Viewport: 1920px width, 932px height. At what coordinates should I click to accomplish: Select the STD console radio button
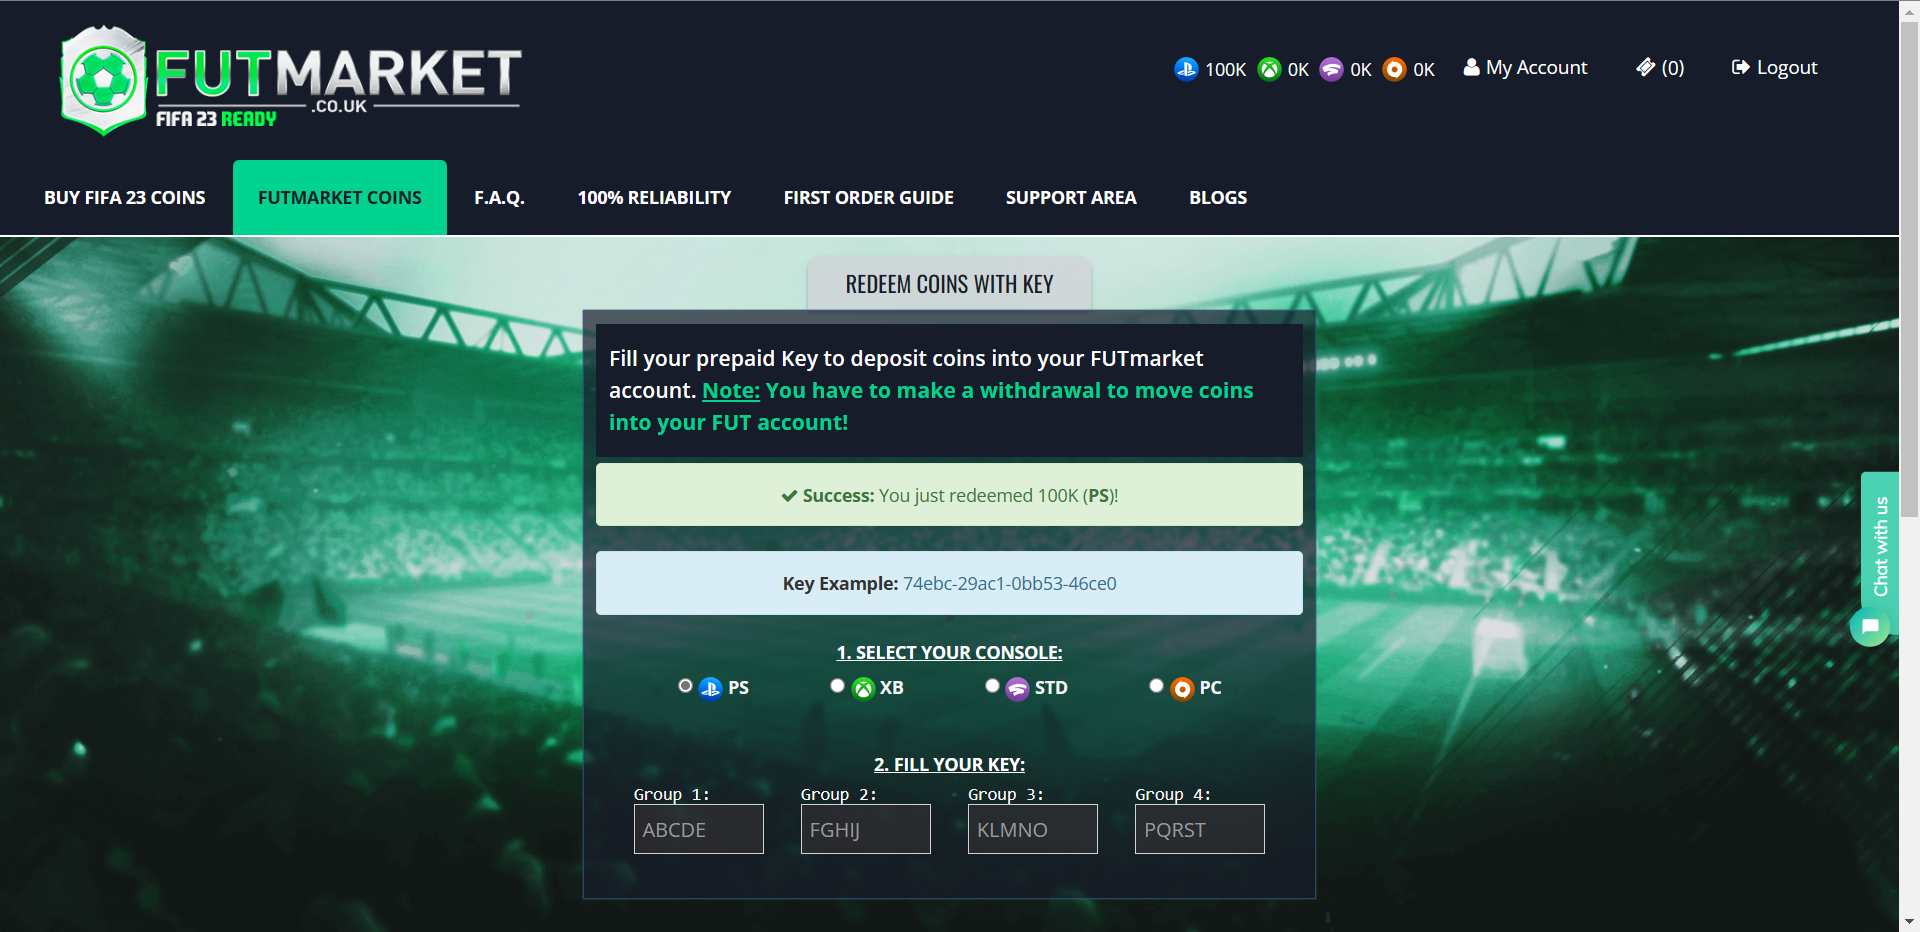(x=992, y=686)
